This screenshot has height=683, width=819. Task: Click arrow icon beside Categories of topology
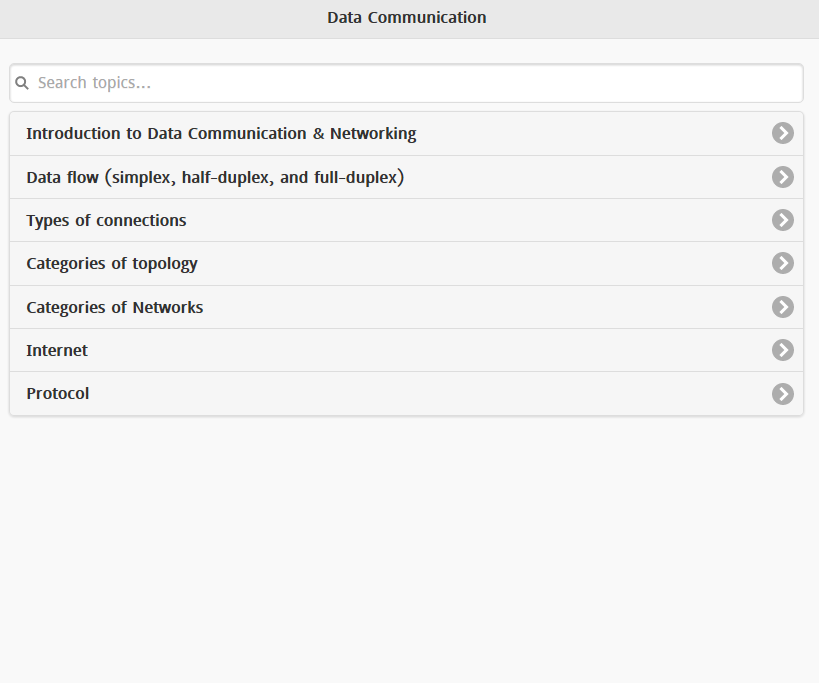pos(782,263)
